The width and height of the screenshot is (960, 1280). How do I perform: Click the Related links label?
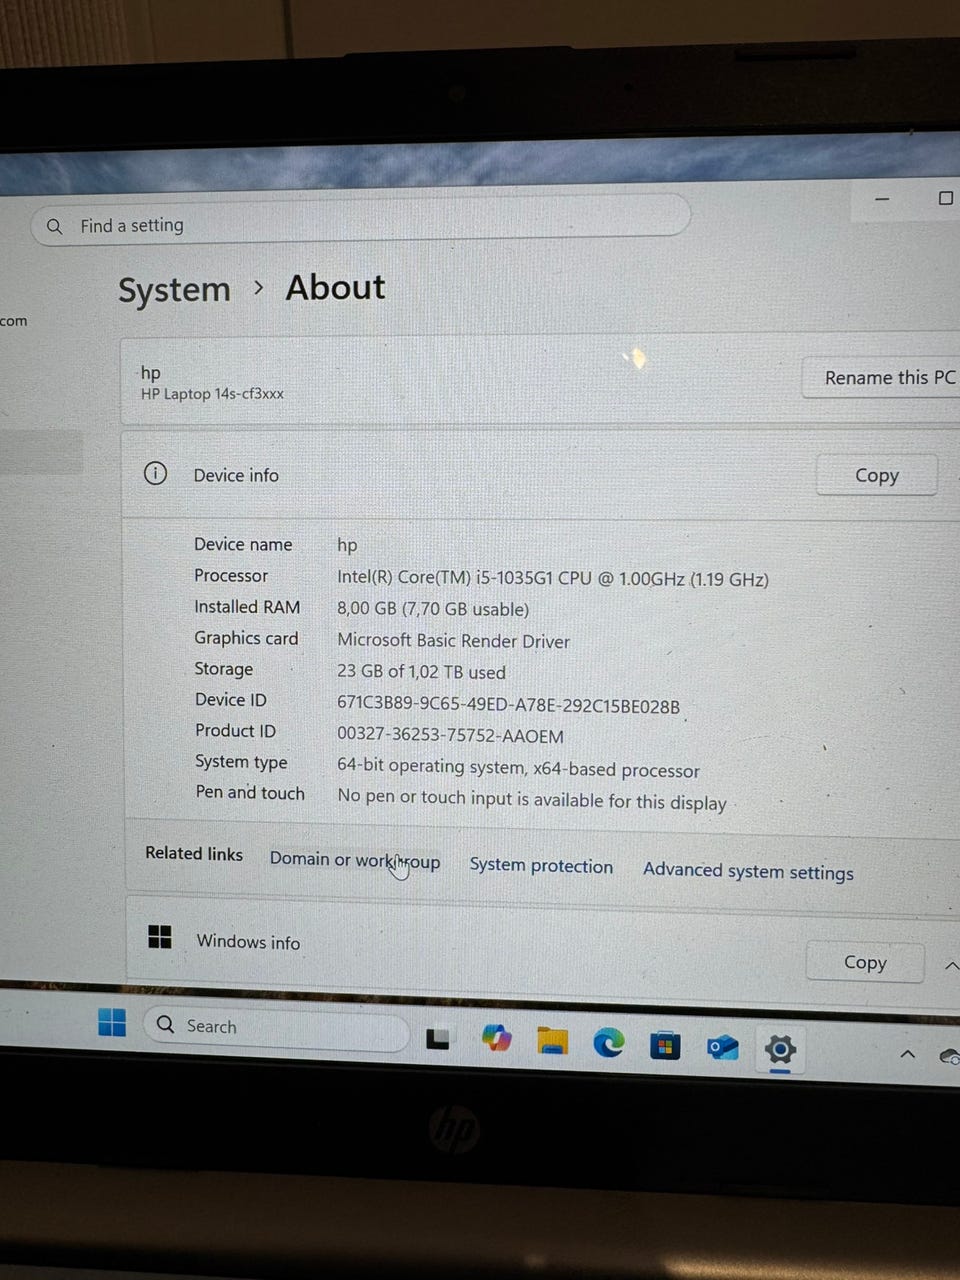[x=194, y=853]
